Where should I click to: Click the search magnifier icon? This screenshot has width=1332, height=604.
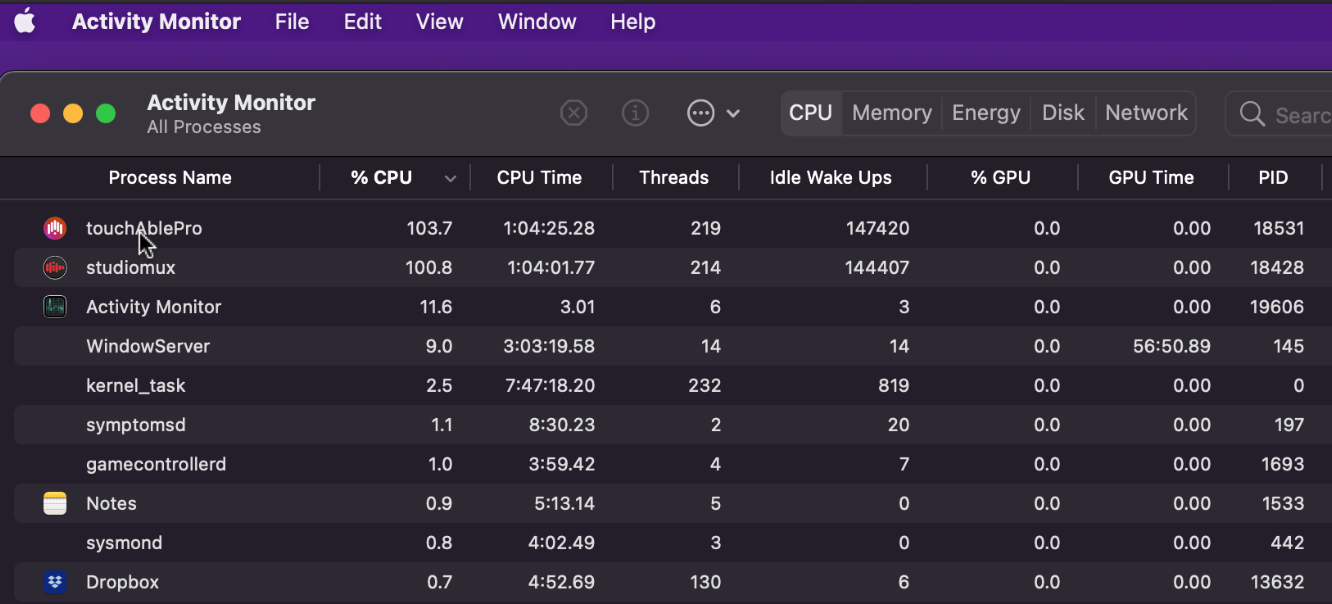(x=1252, y=114)
